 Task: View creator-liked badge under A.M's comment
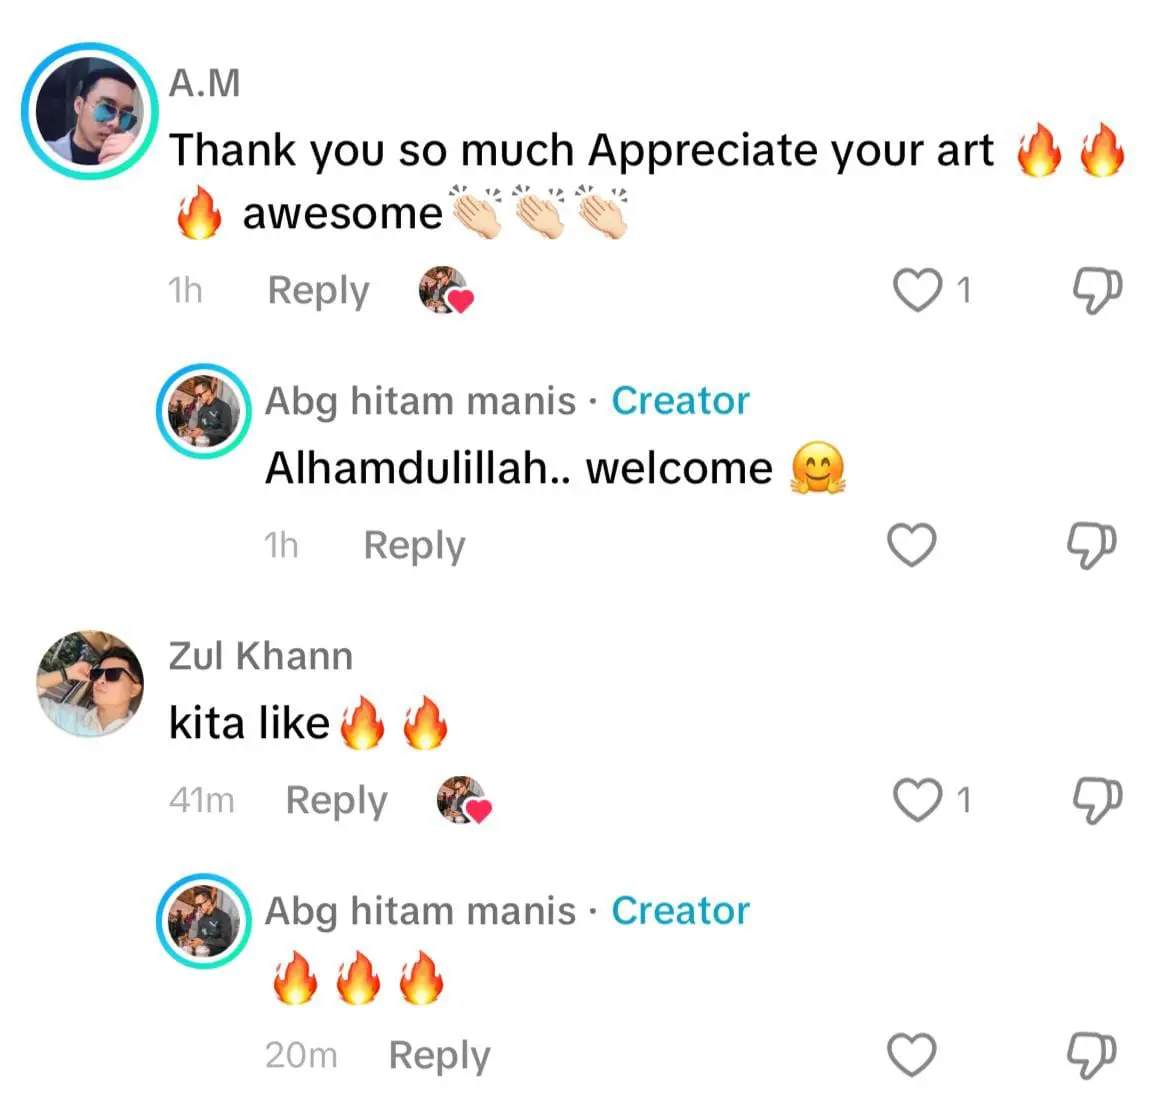click(x=446, y=291)
